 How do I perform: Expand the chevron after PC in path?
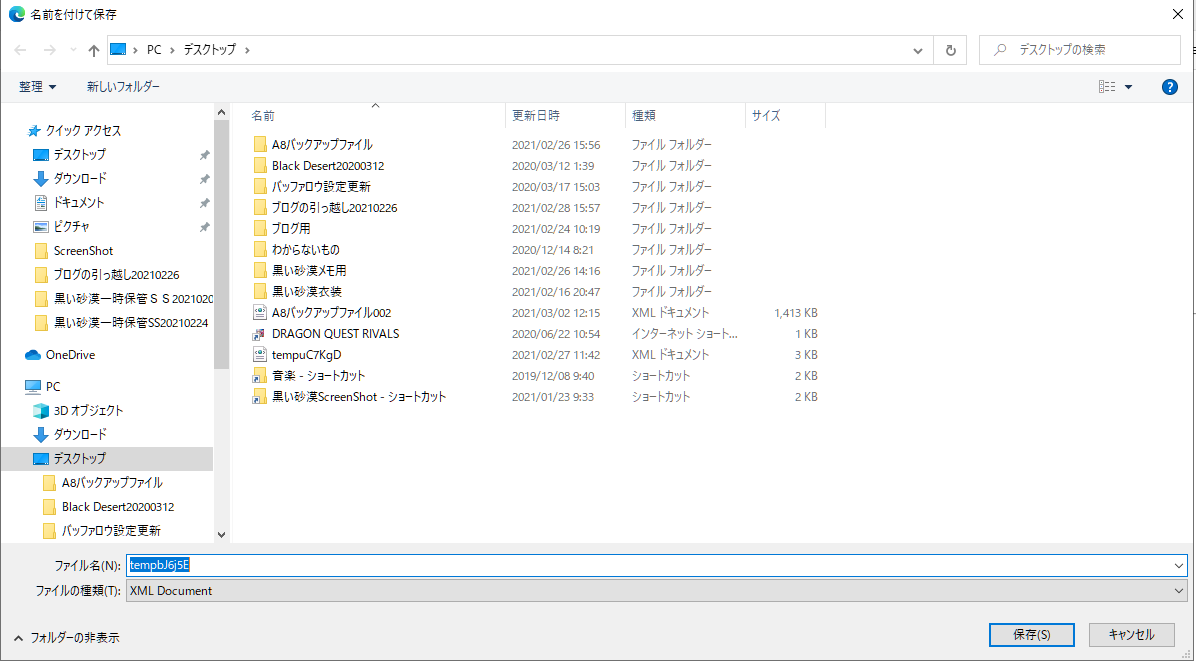point(172,50)
